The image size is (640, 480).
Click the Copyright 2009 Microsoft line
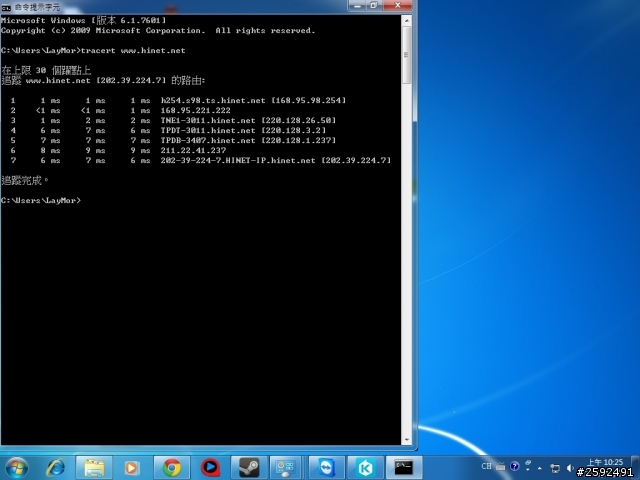coord(158,31)
